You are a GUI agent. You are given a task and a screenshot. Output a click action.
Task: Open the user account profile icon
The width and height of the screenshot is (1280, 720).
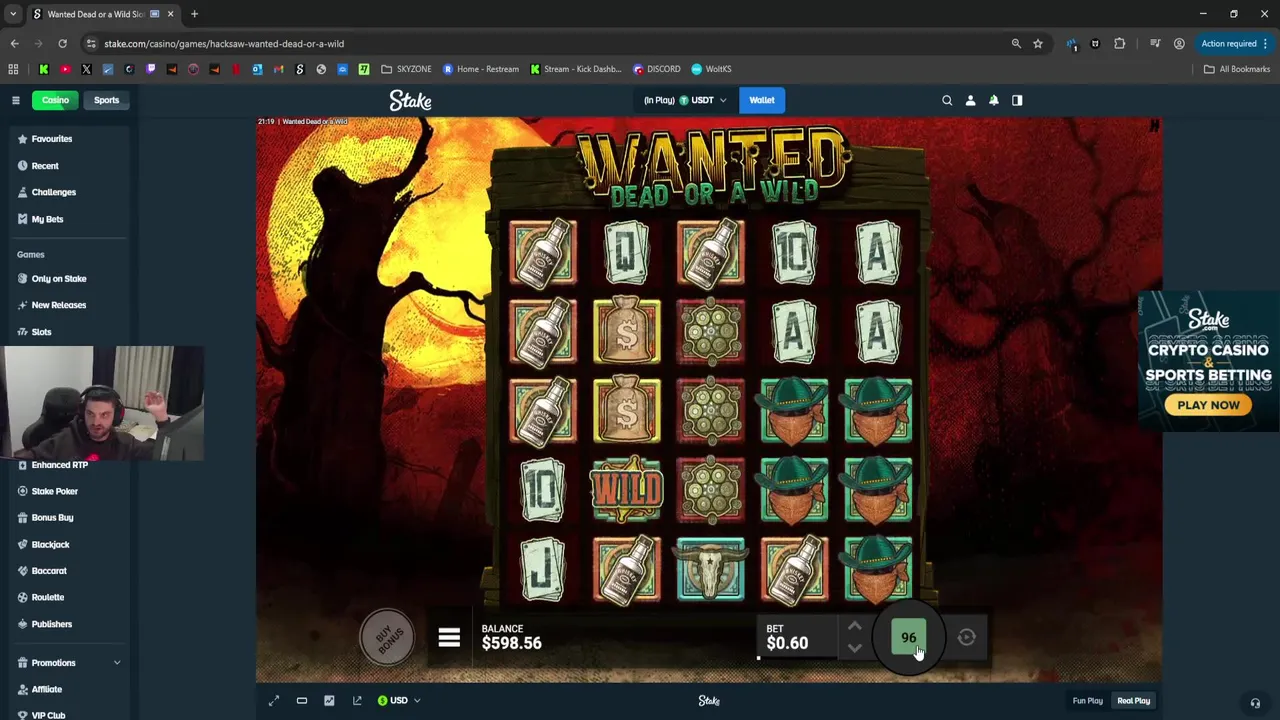coord(970,100)
